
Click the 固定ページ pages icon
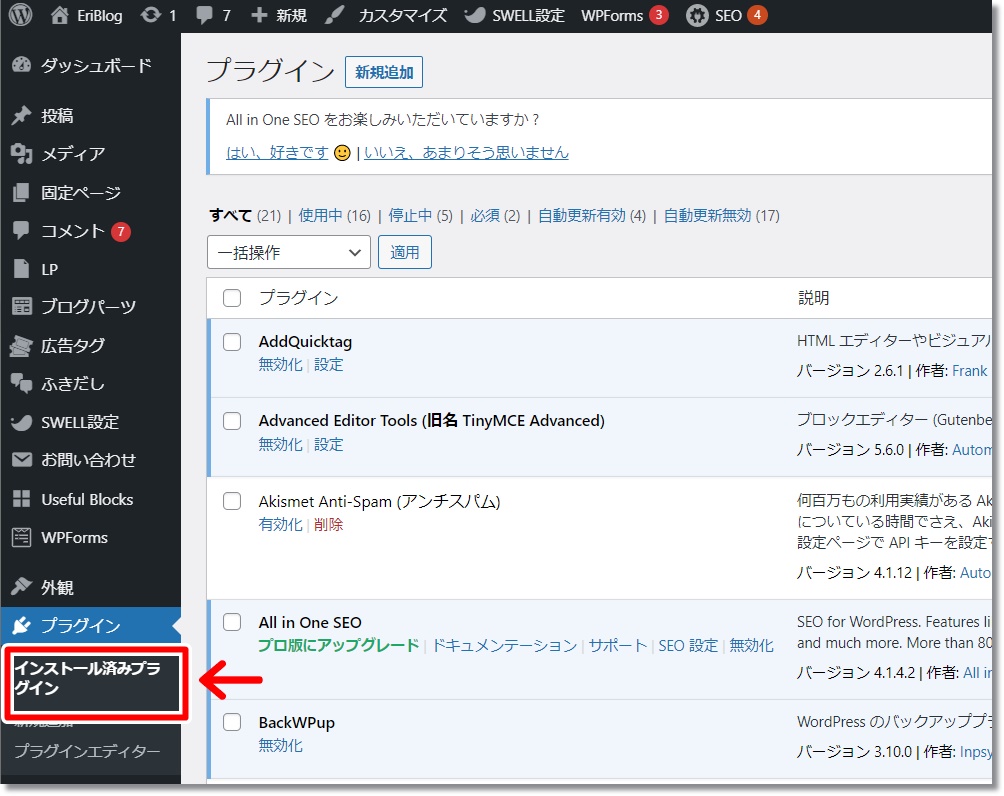[x=21, y=192]
